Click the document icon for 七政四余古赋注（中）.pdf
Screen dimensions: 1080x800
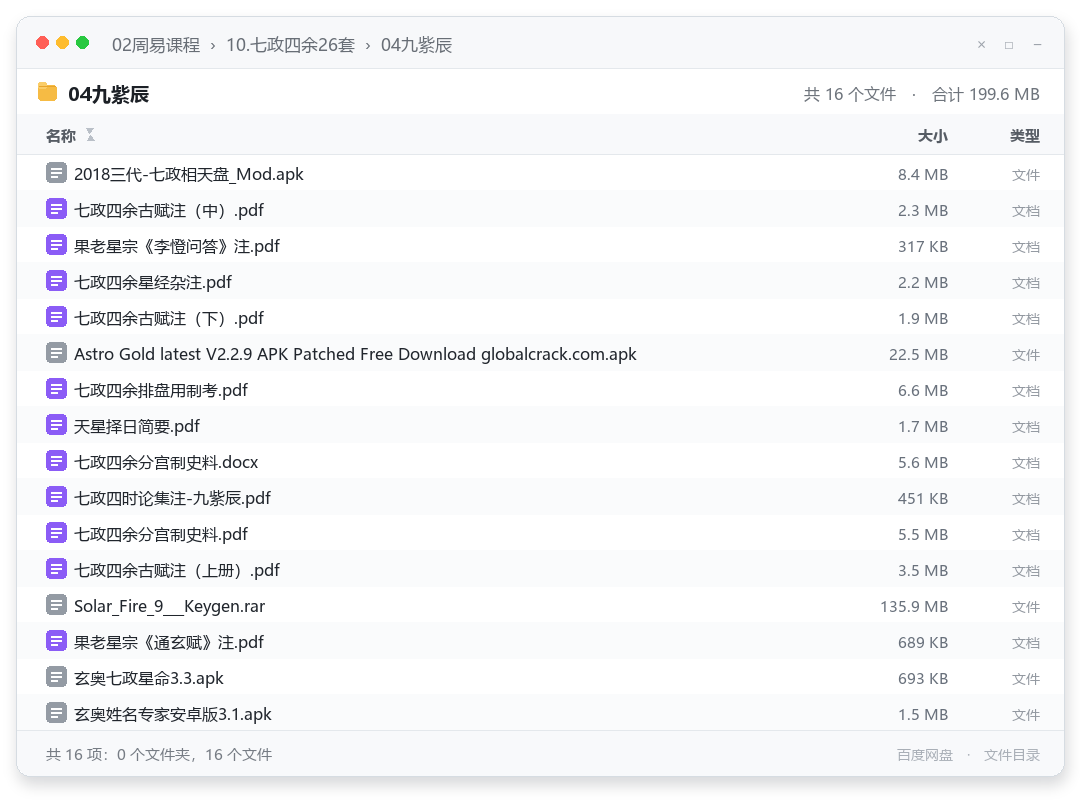(x=56, y=209)
